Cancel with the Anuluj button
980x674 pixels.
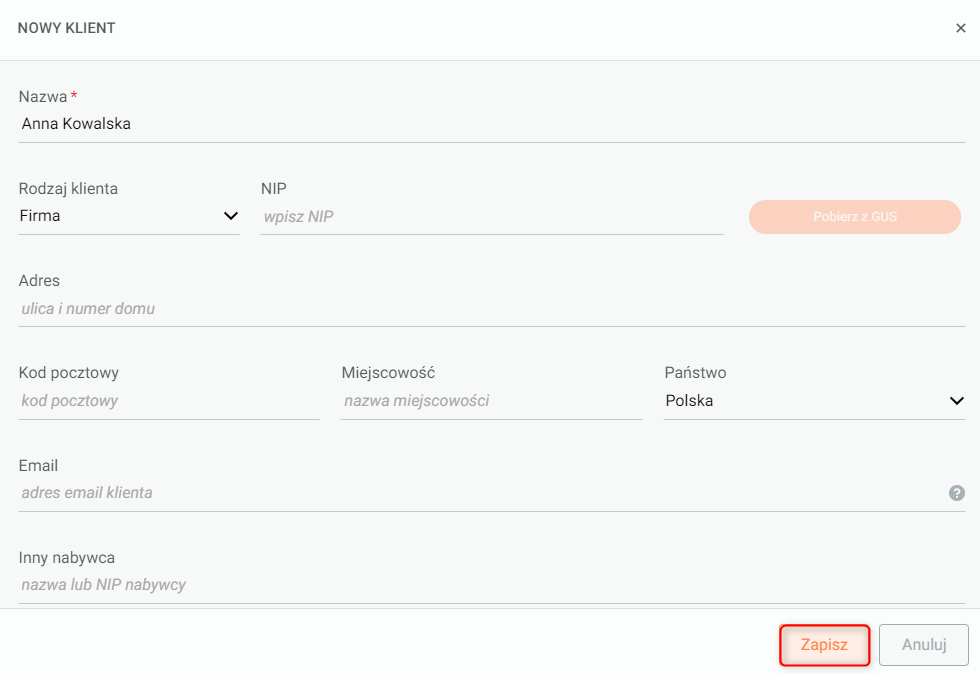(924, 645)
